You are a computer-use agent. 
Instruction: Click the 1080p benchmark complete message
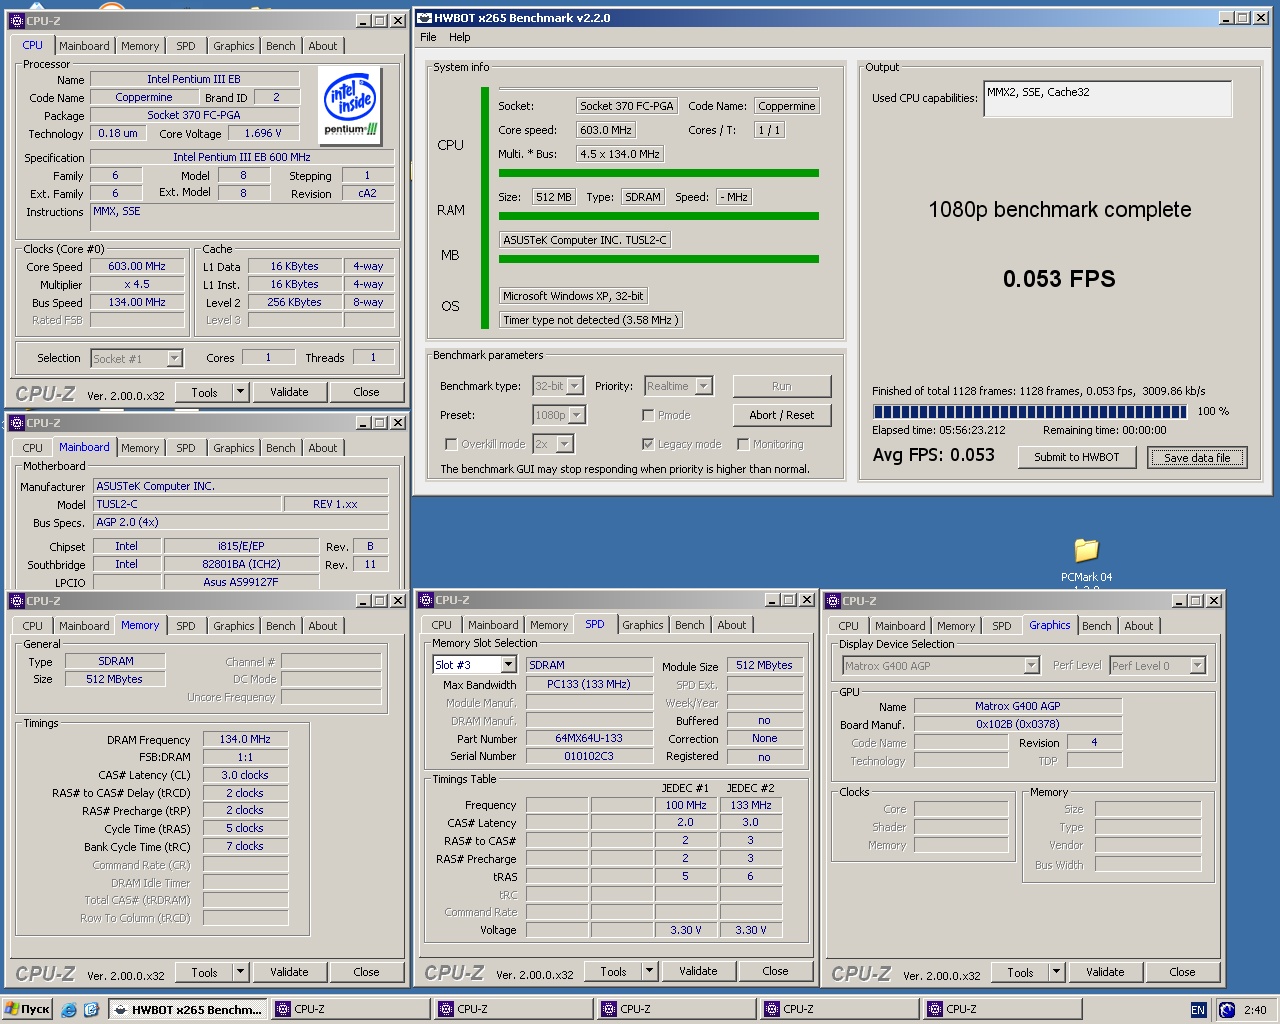[1059, 210]
